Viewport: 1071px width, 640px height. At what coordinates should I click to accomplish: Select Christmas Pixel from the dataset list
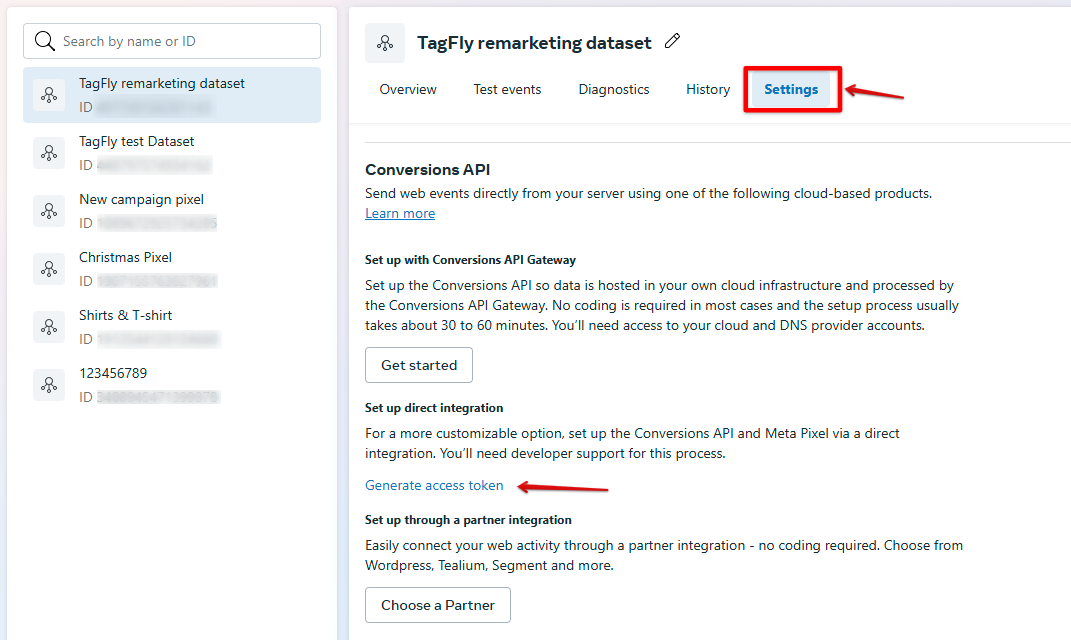(126, 258)
